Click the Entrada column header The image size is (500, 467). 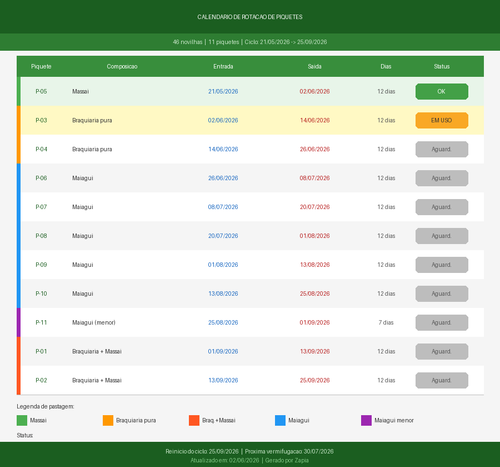point(223,66)
